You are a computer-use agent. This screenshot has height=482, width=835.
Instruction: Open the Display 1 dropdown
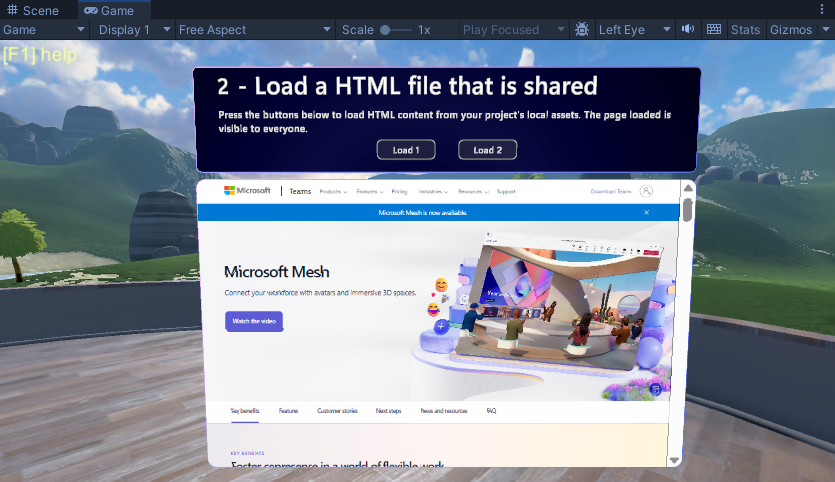pyautogui.click(x=134, y=30)
